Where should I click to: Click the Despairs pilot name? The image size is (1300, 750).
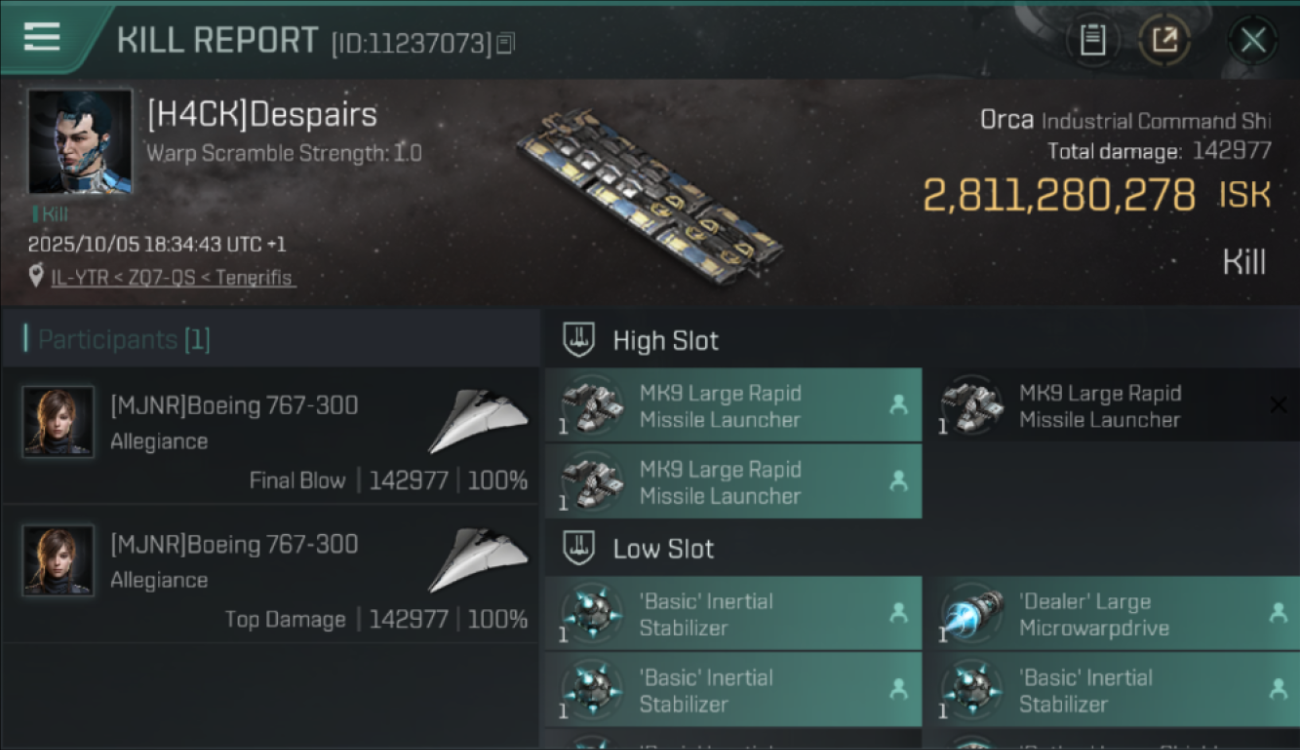tap(262, 115)
